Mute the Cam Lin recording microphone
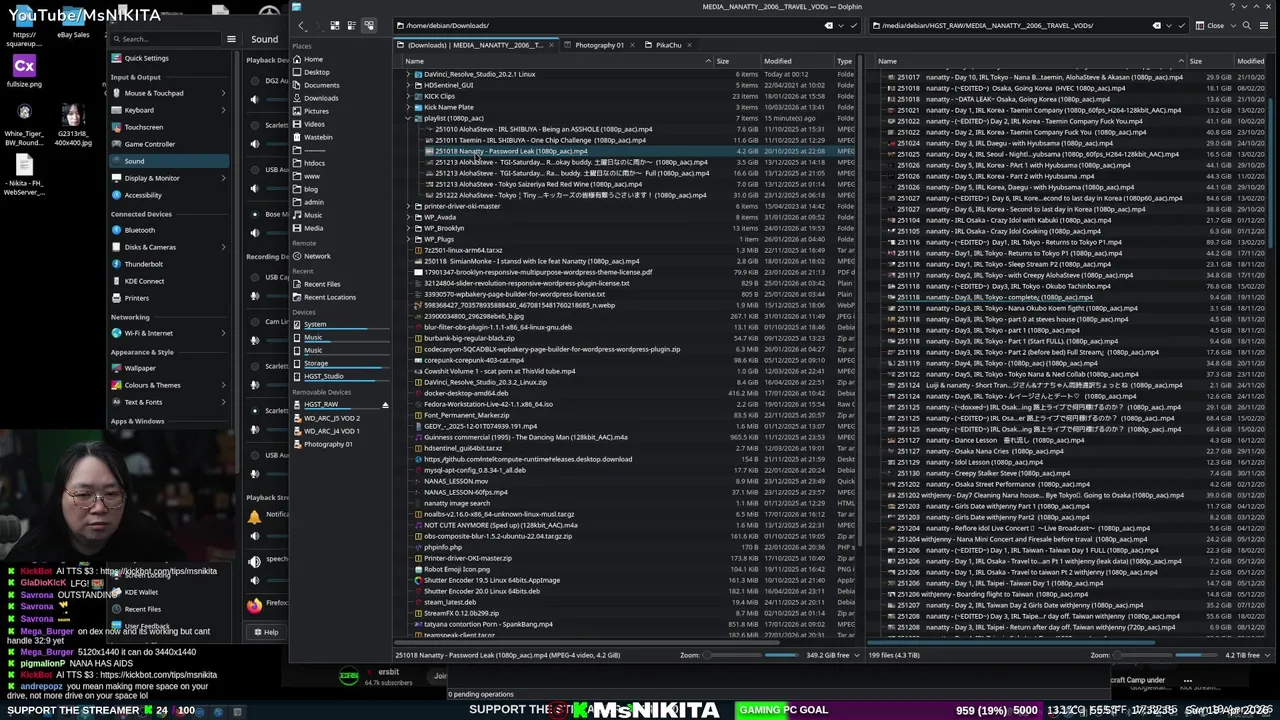 pos(254,340)
